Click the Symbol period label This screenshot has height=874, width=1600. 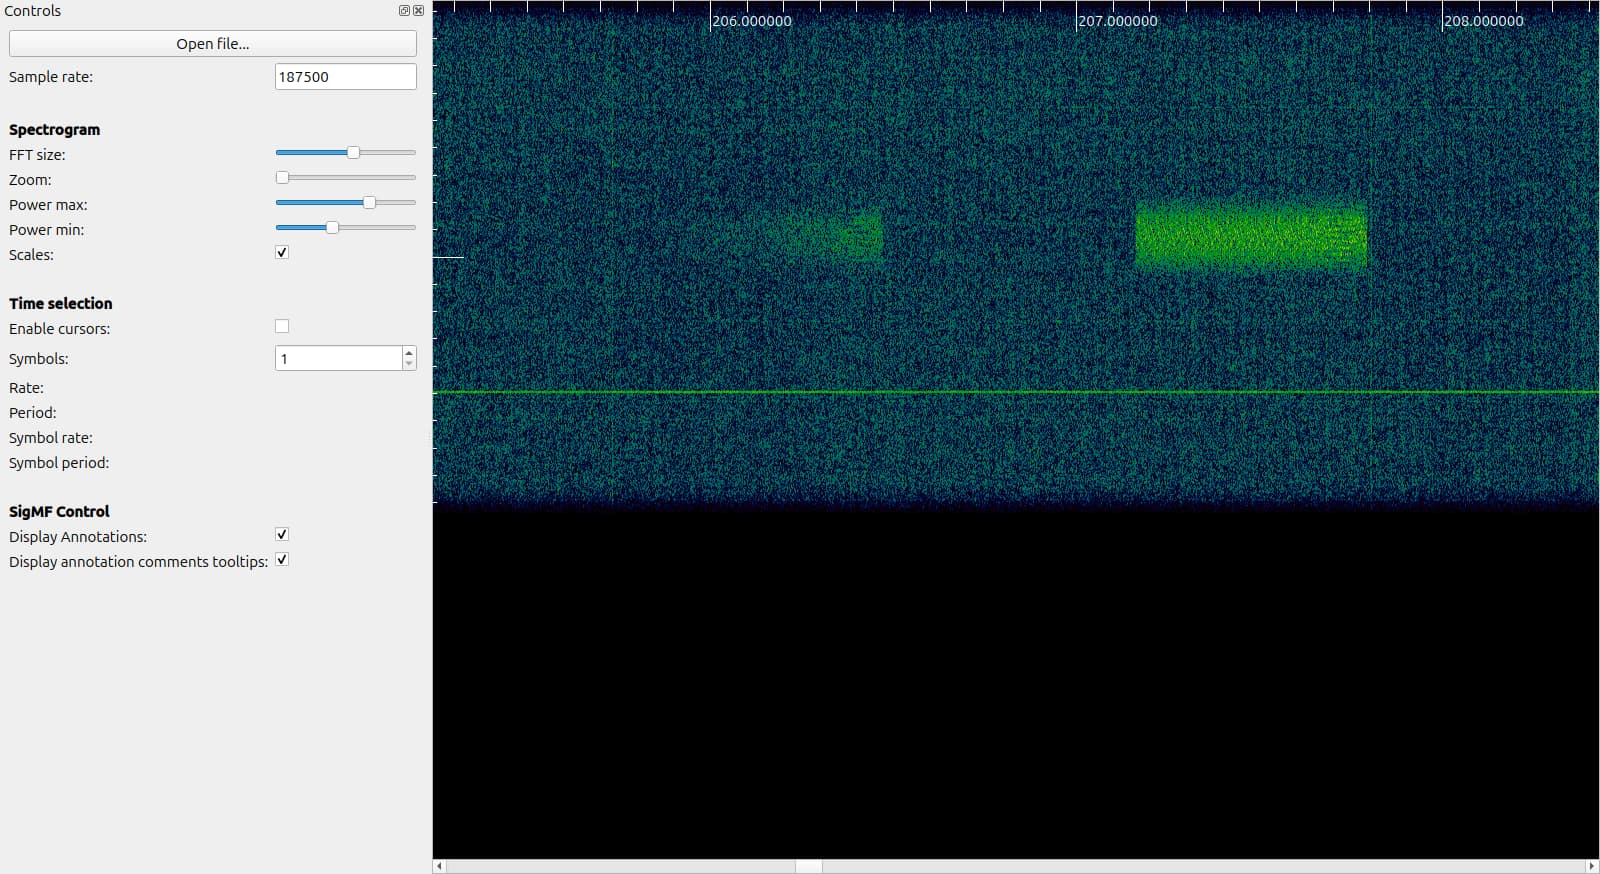[59, 463]
